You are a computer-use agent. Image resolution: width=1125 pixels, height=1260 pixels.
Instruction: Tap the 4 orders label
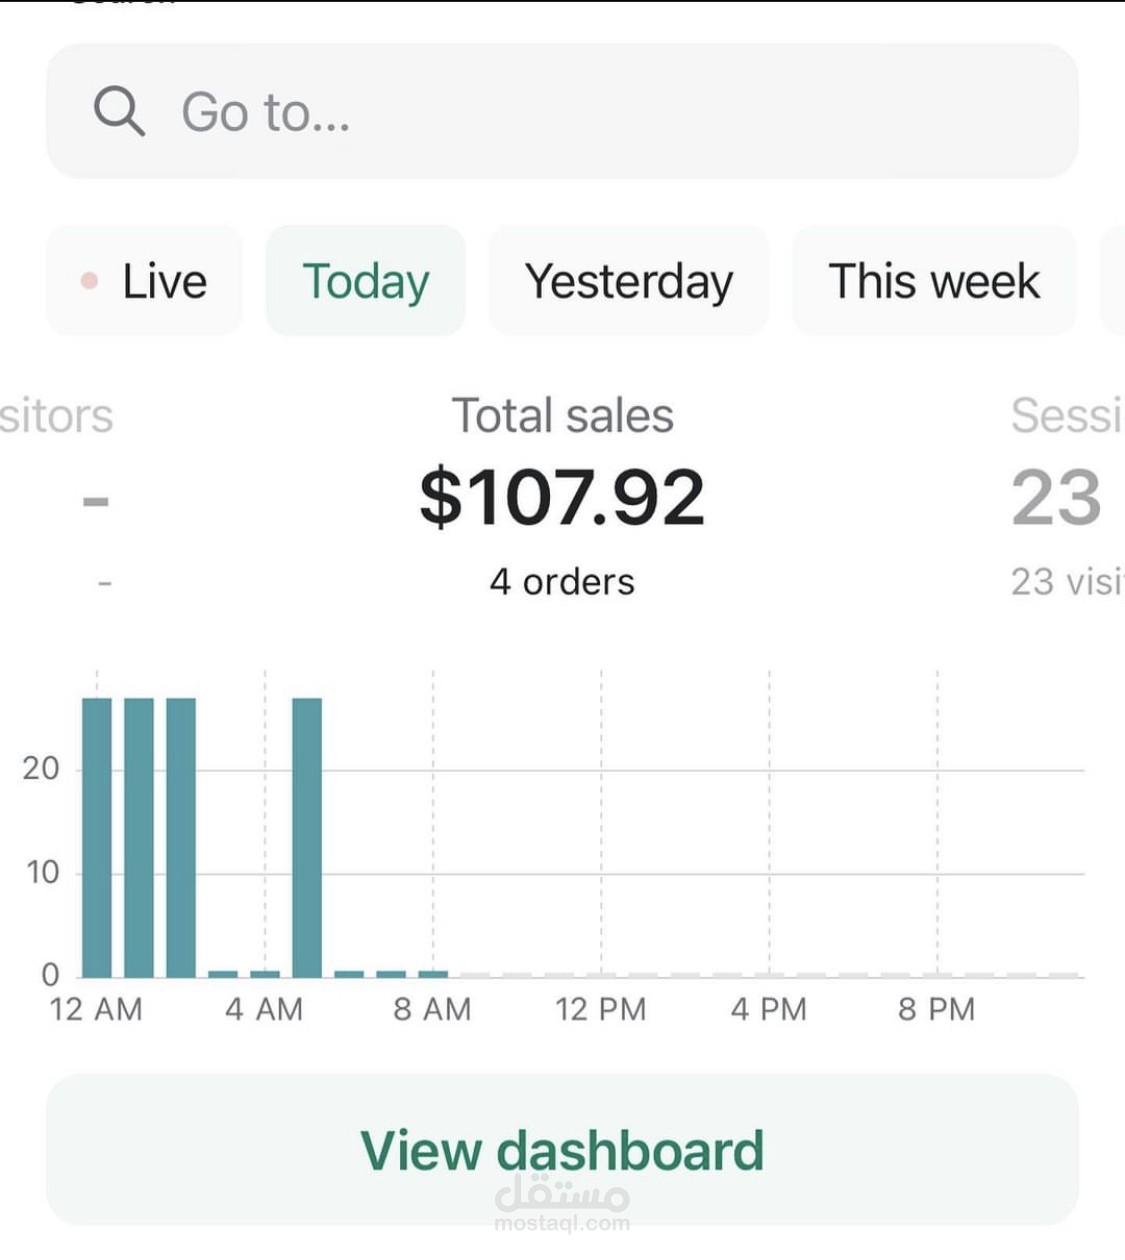tap(562, 581)
